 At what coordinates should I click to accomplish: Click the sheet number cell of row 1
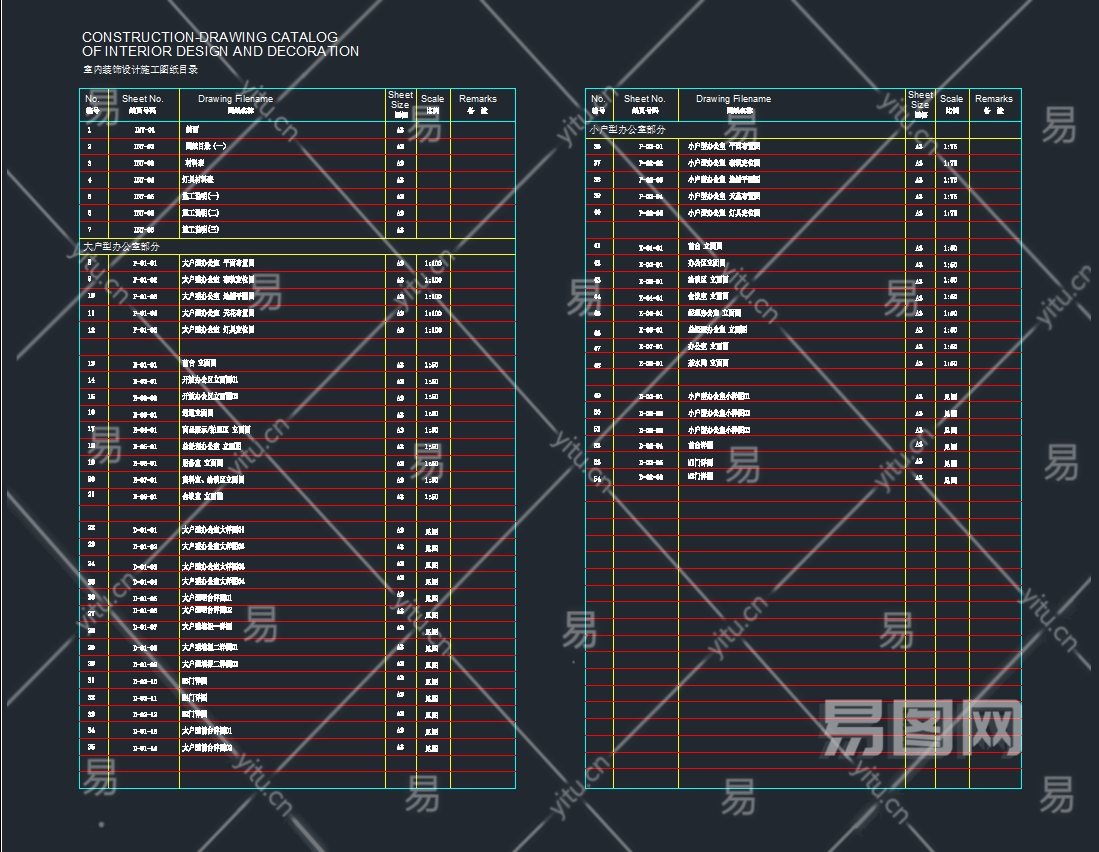point(144,130)
